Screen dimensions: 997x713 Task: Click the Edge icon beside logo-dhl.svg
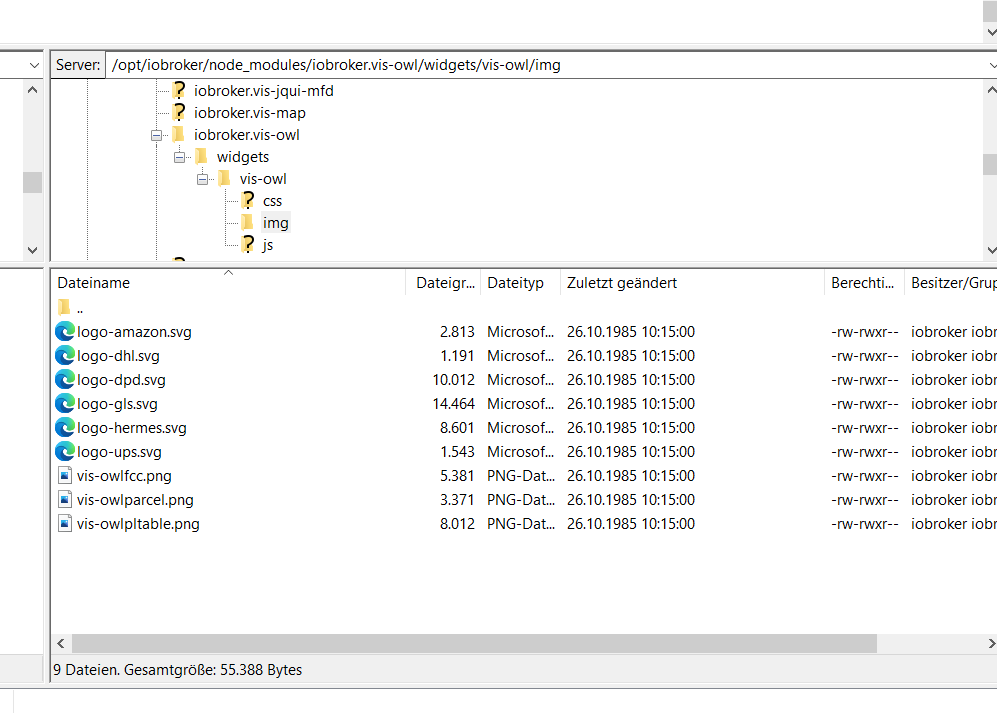65,356
